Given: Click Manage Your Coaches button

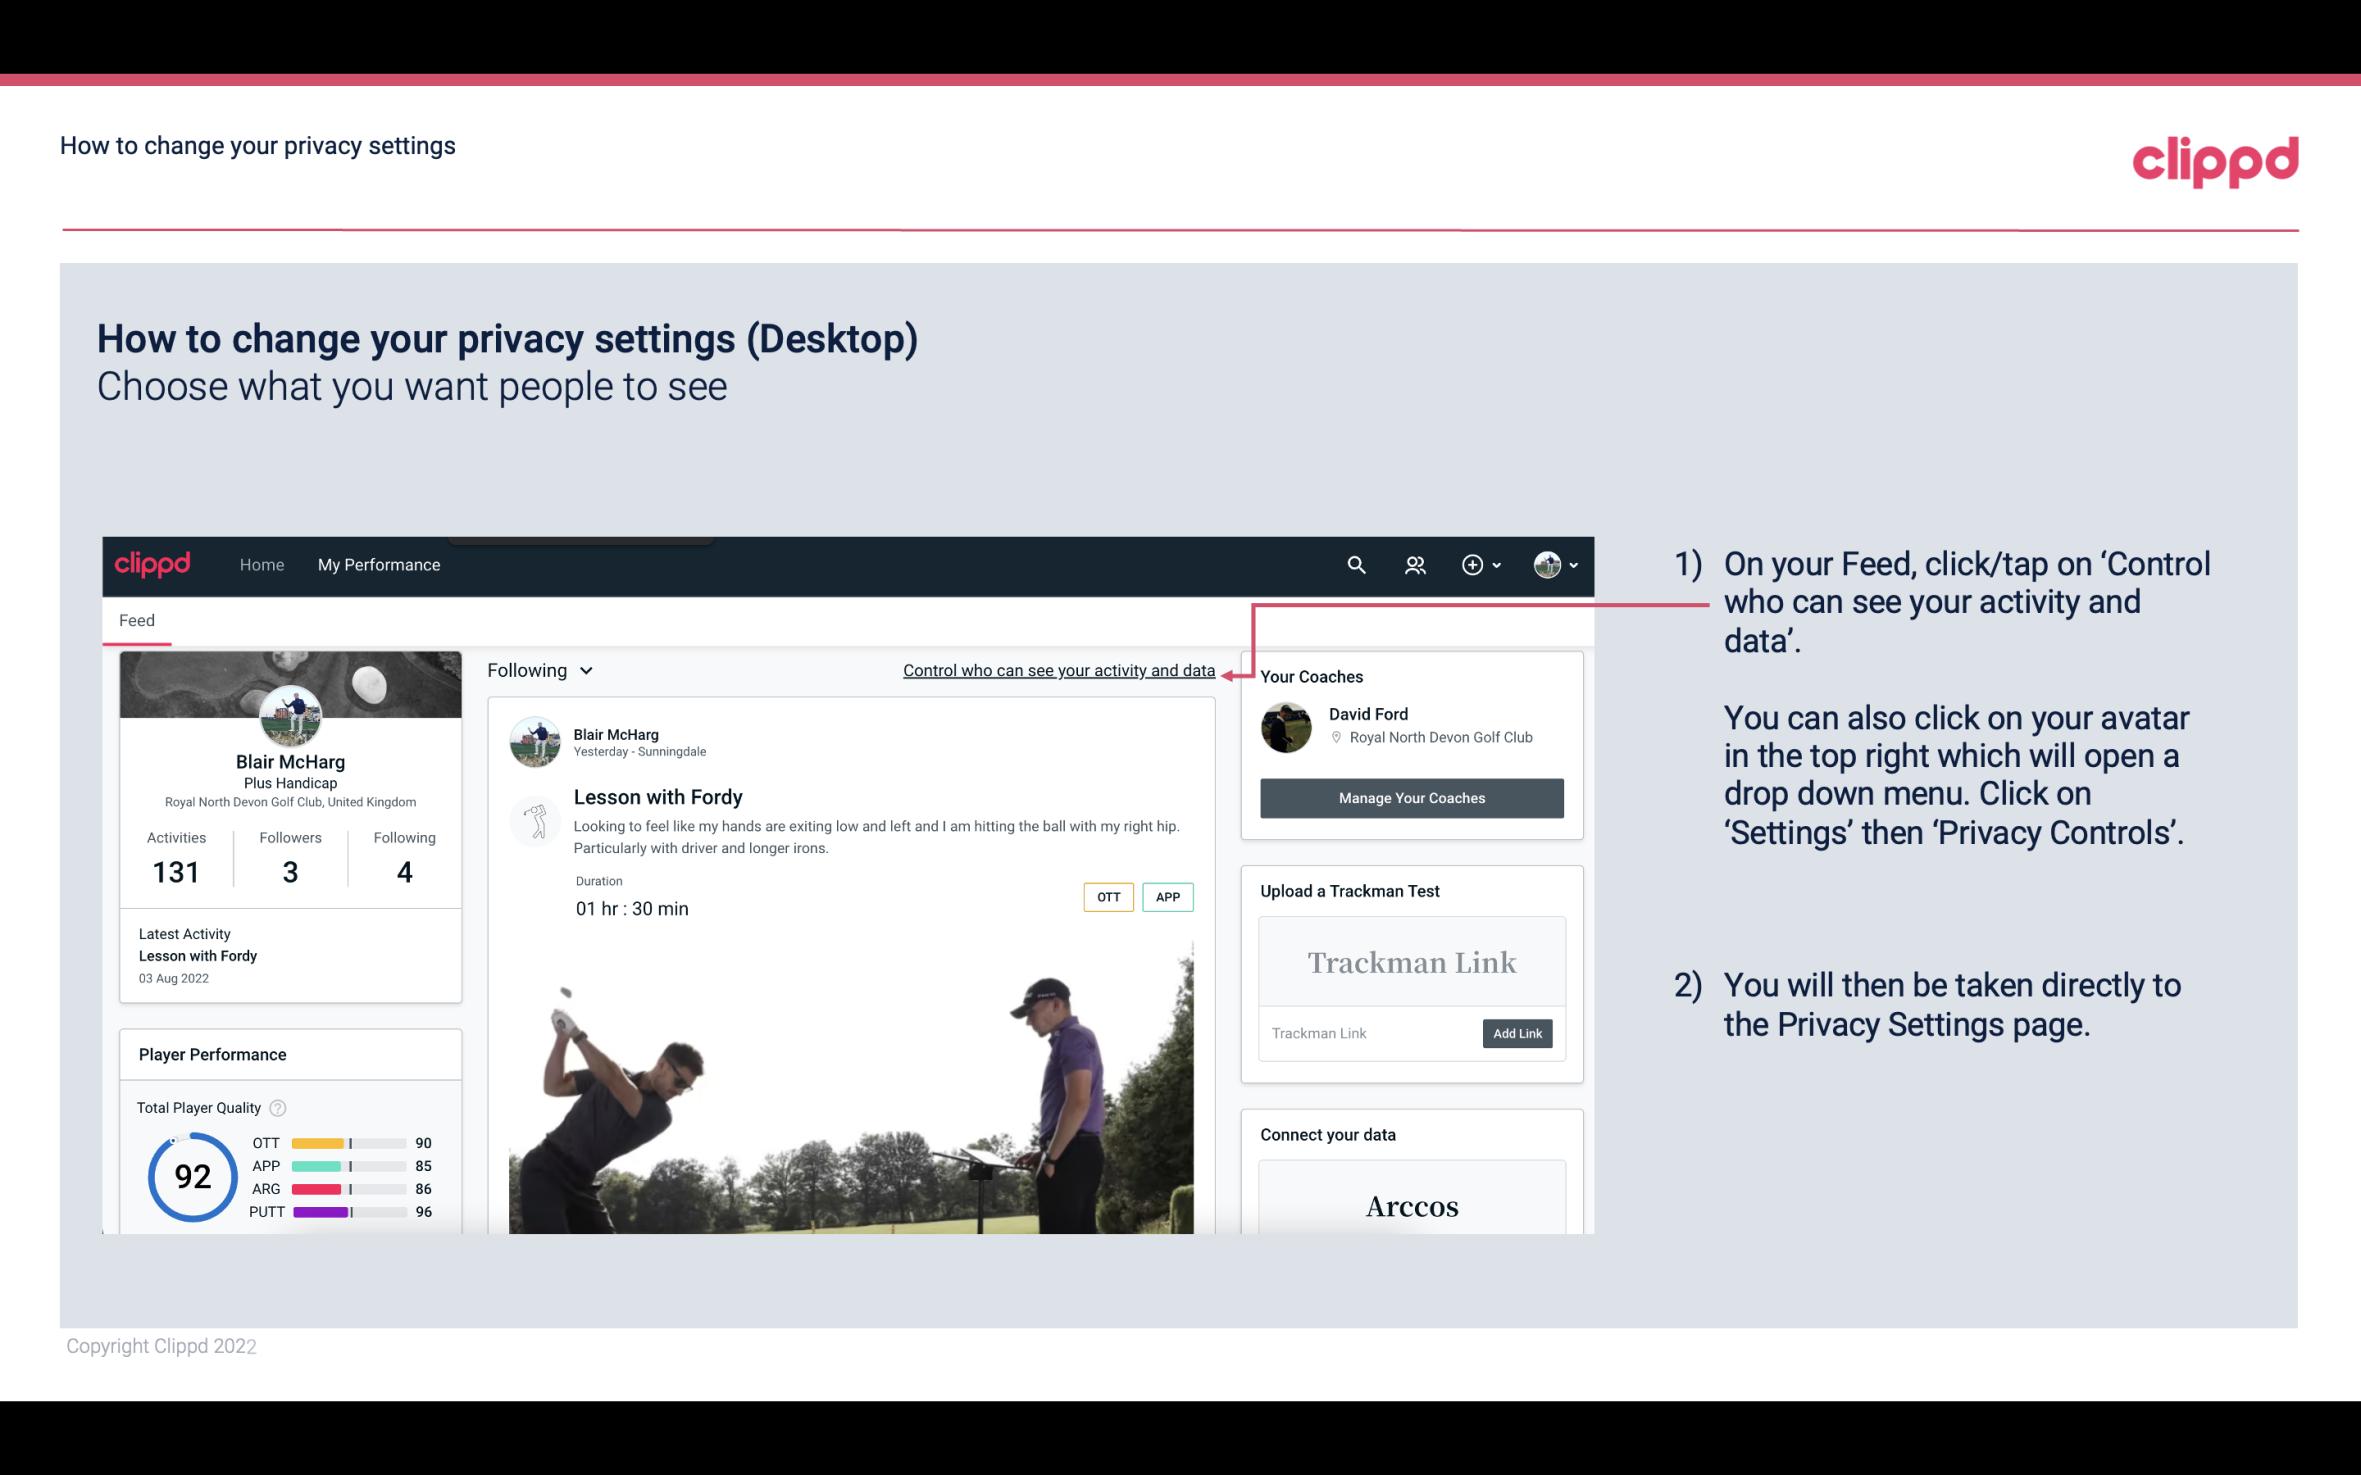Looking at the screenshot, I should coord(1412,799).
